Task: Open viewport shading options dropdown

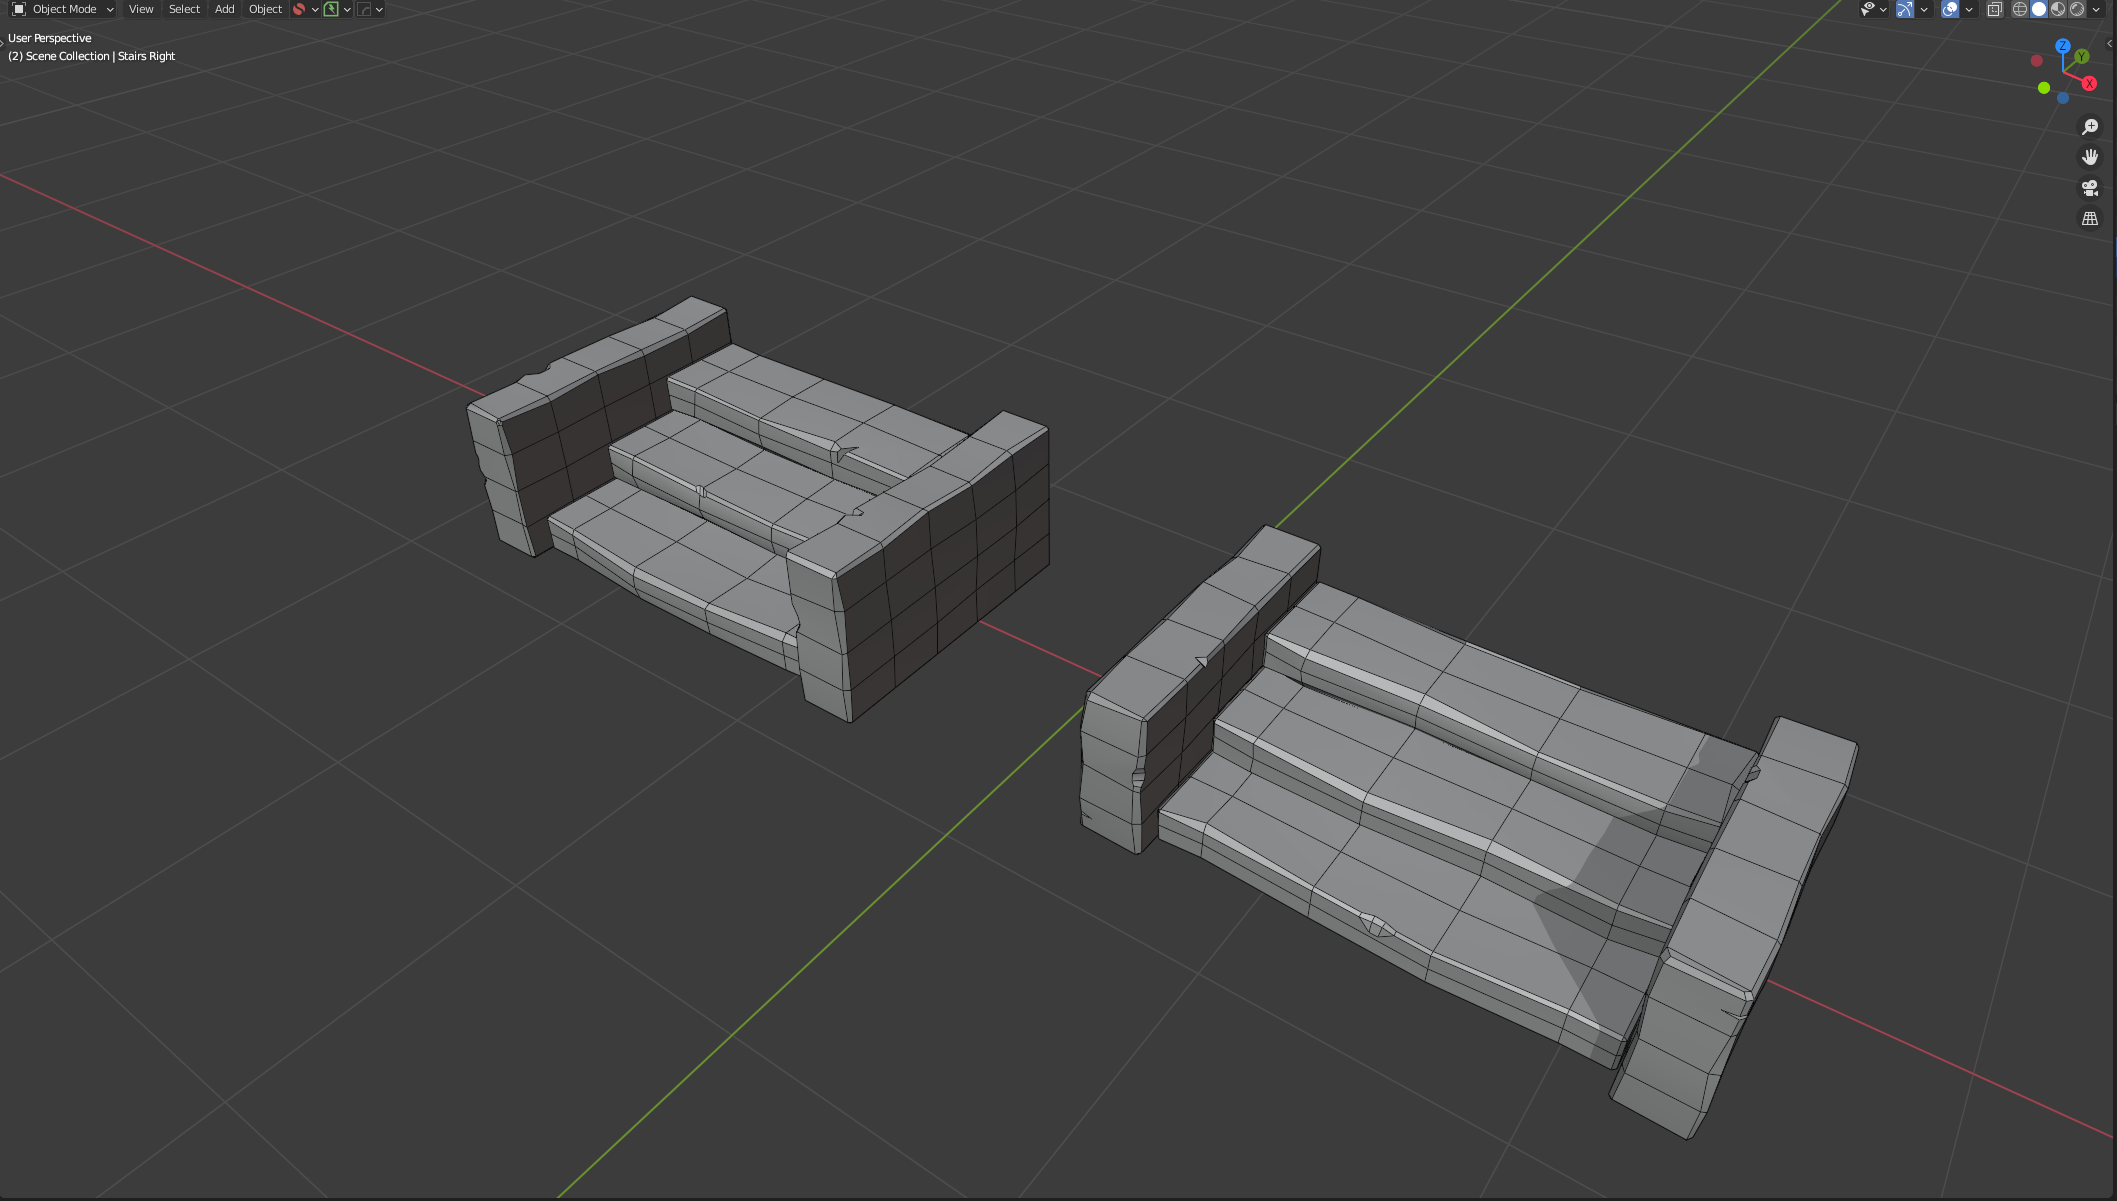Action: coord(2096,9)
